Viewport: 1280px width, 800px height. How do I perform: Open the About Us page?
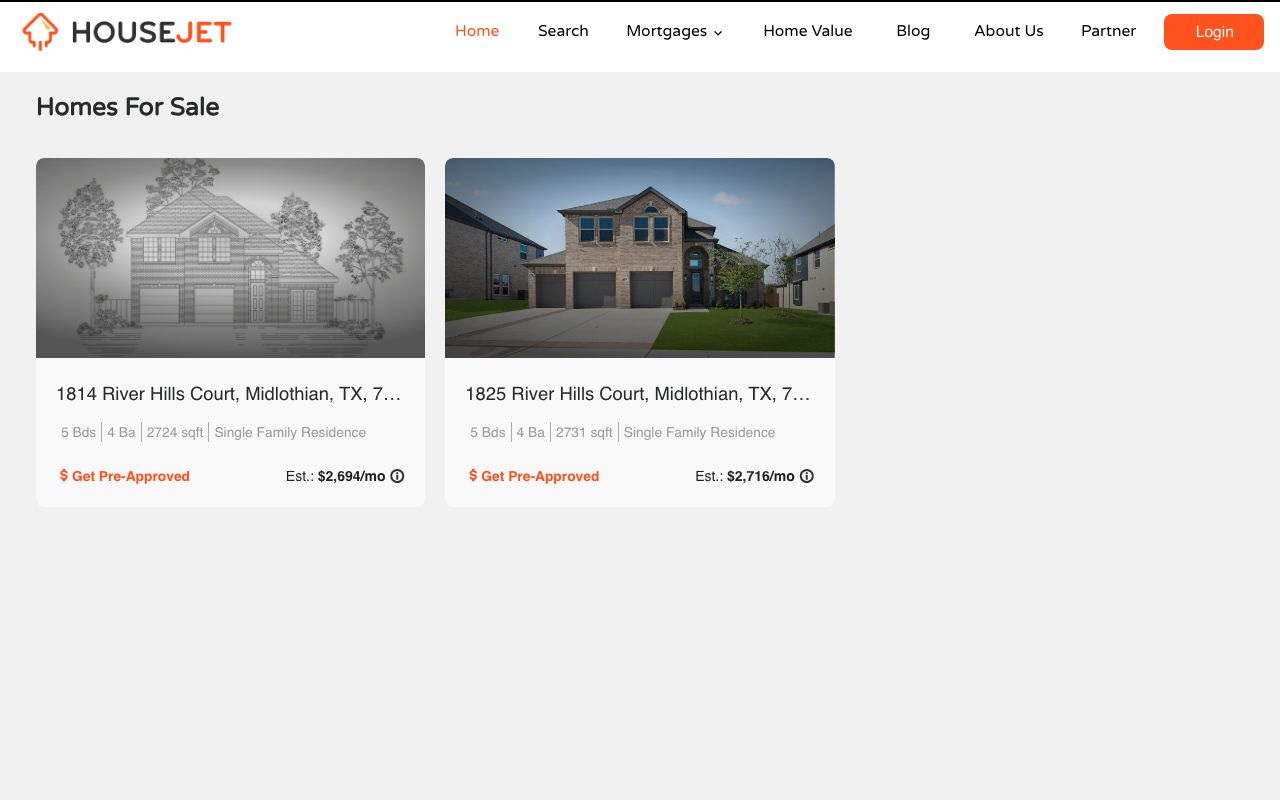[x=1009, y=31]
